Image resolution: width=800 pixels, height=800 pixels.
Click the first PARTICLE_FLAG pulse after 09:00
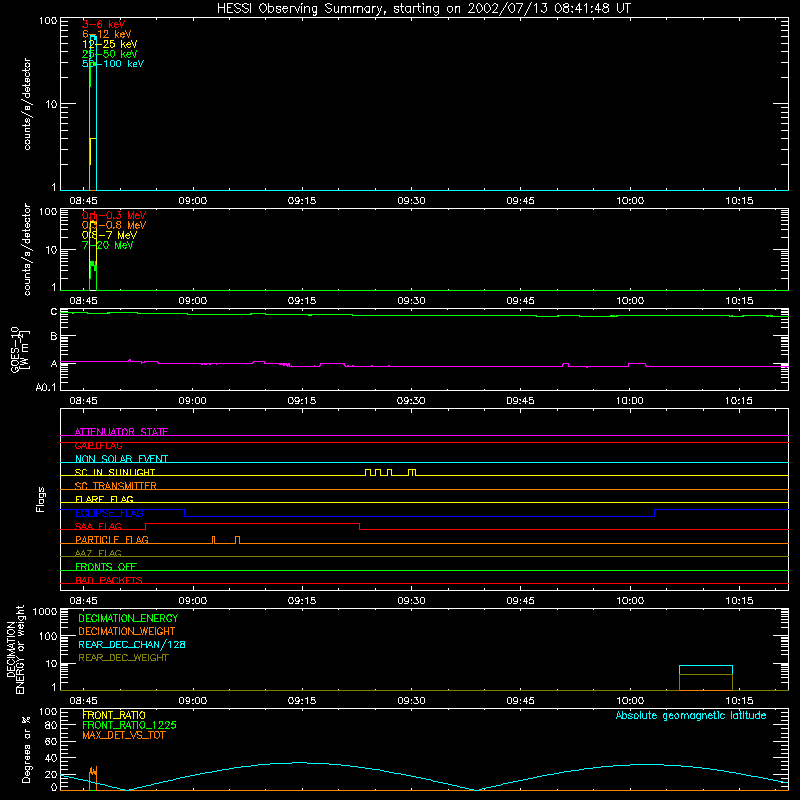213,538
